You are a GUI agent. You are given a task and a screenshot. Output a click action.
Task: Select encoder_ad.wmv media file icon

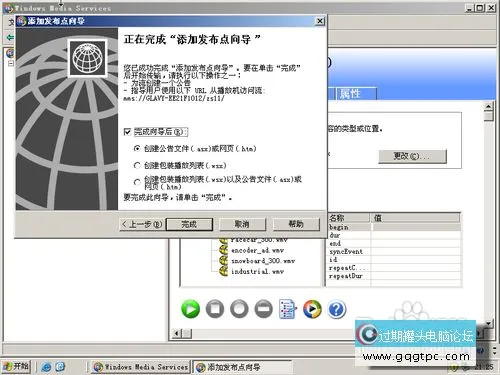click(223, 250)
